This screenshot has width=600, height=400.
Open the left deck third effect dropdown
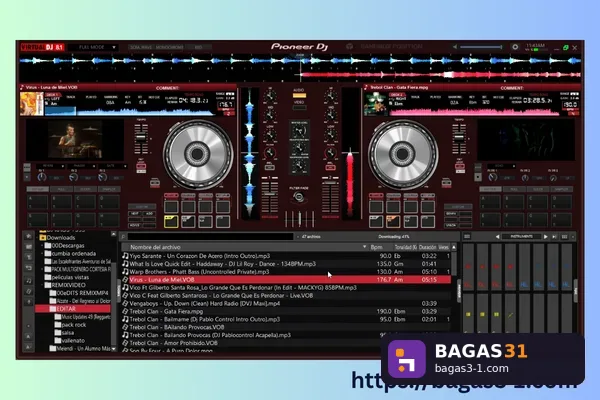coord(112,166)
